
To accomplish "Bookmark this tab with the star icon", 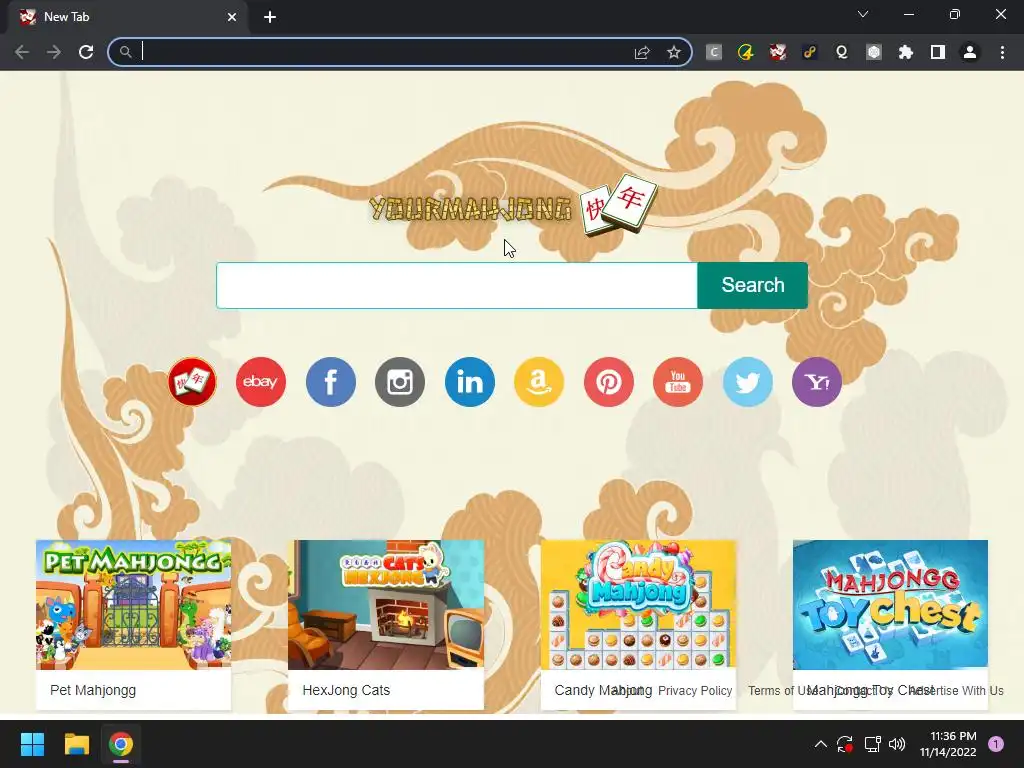I will (x=674, y=52).
